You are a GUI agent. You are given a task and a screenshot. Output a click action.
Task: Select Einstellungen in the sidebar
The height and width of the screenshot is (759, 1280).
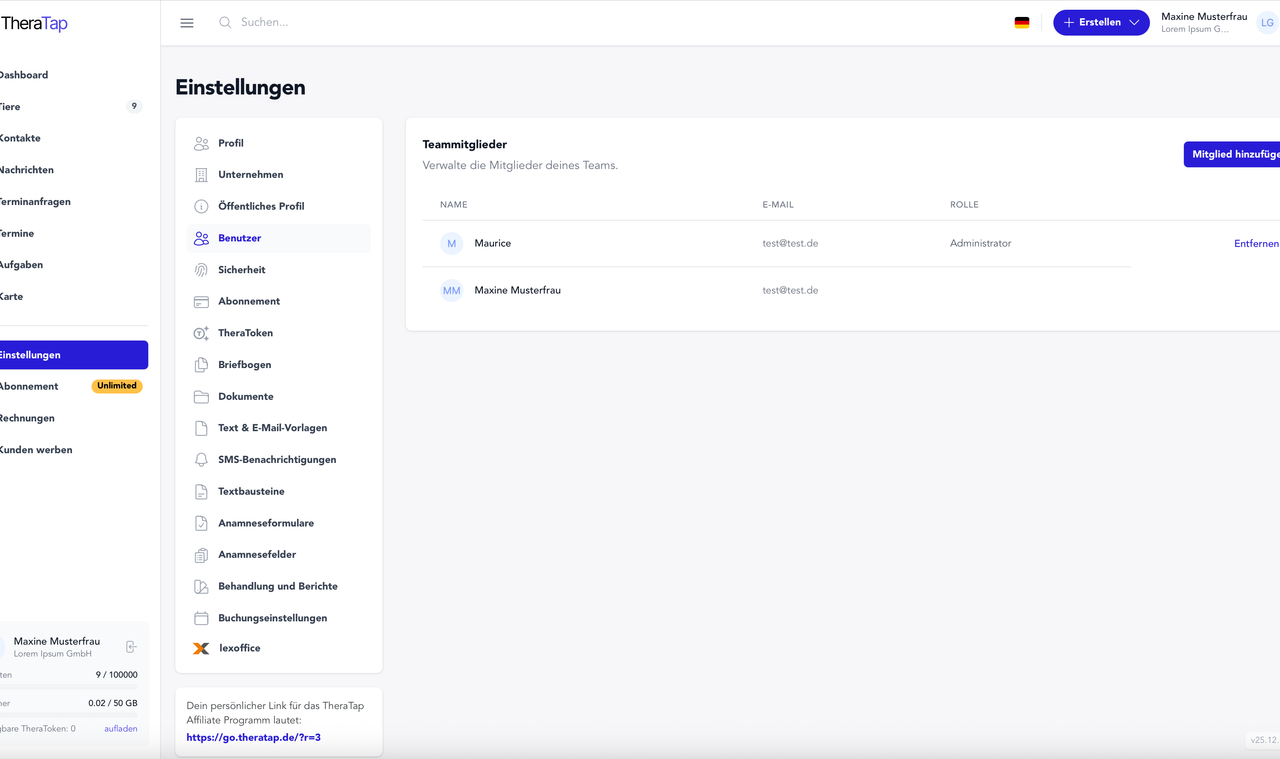click(x=74, y=355)
